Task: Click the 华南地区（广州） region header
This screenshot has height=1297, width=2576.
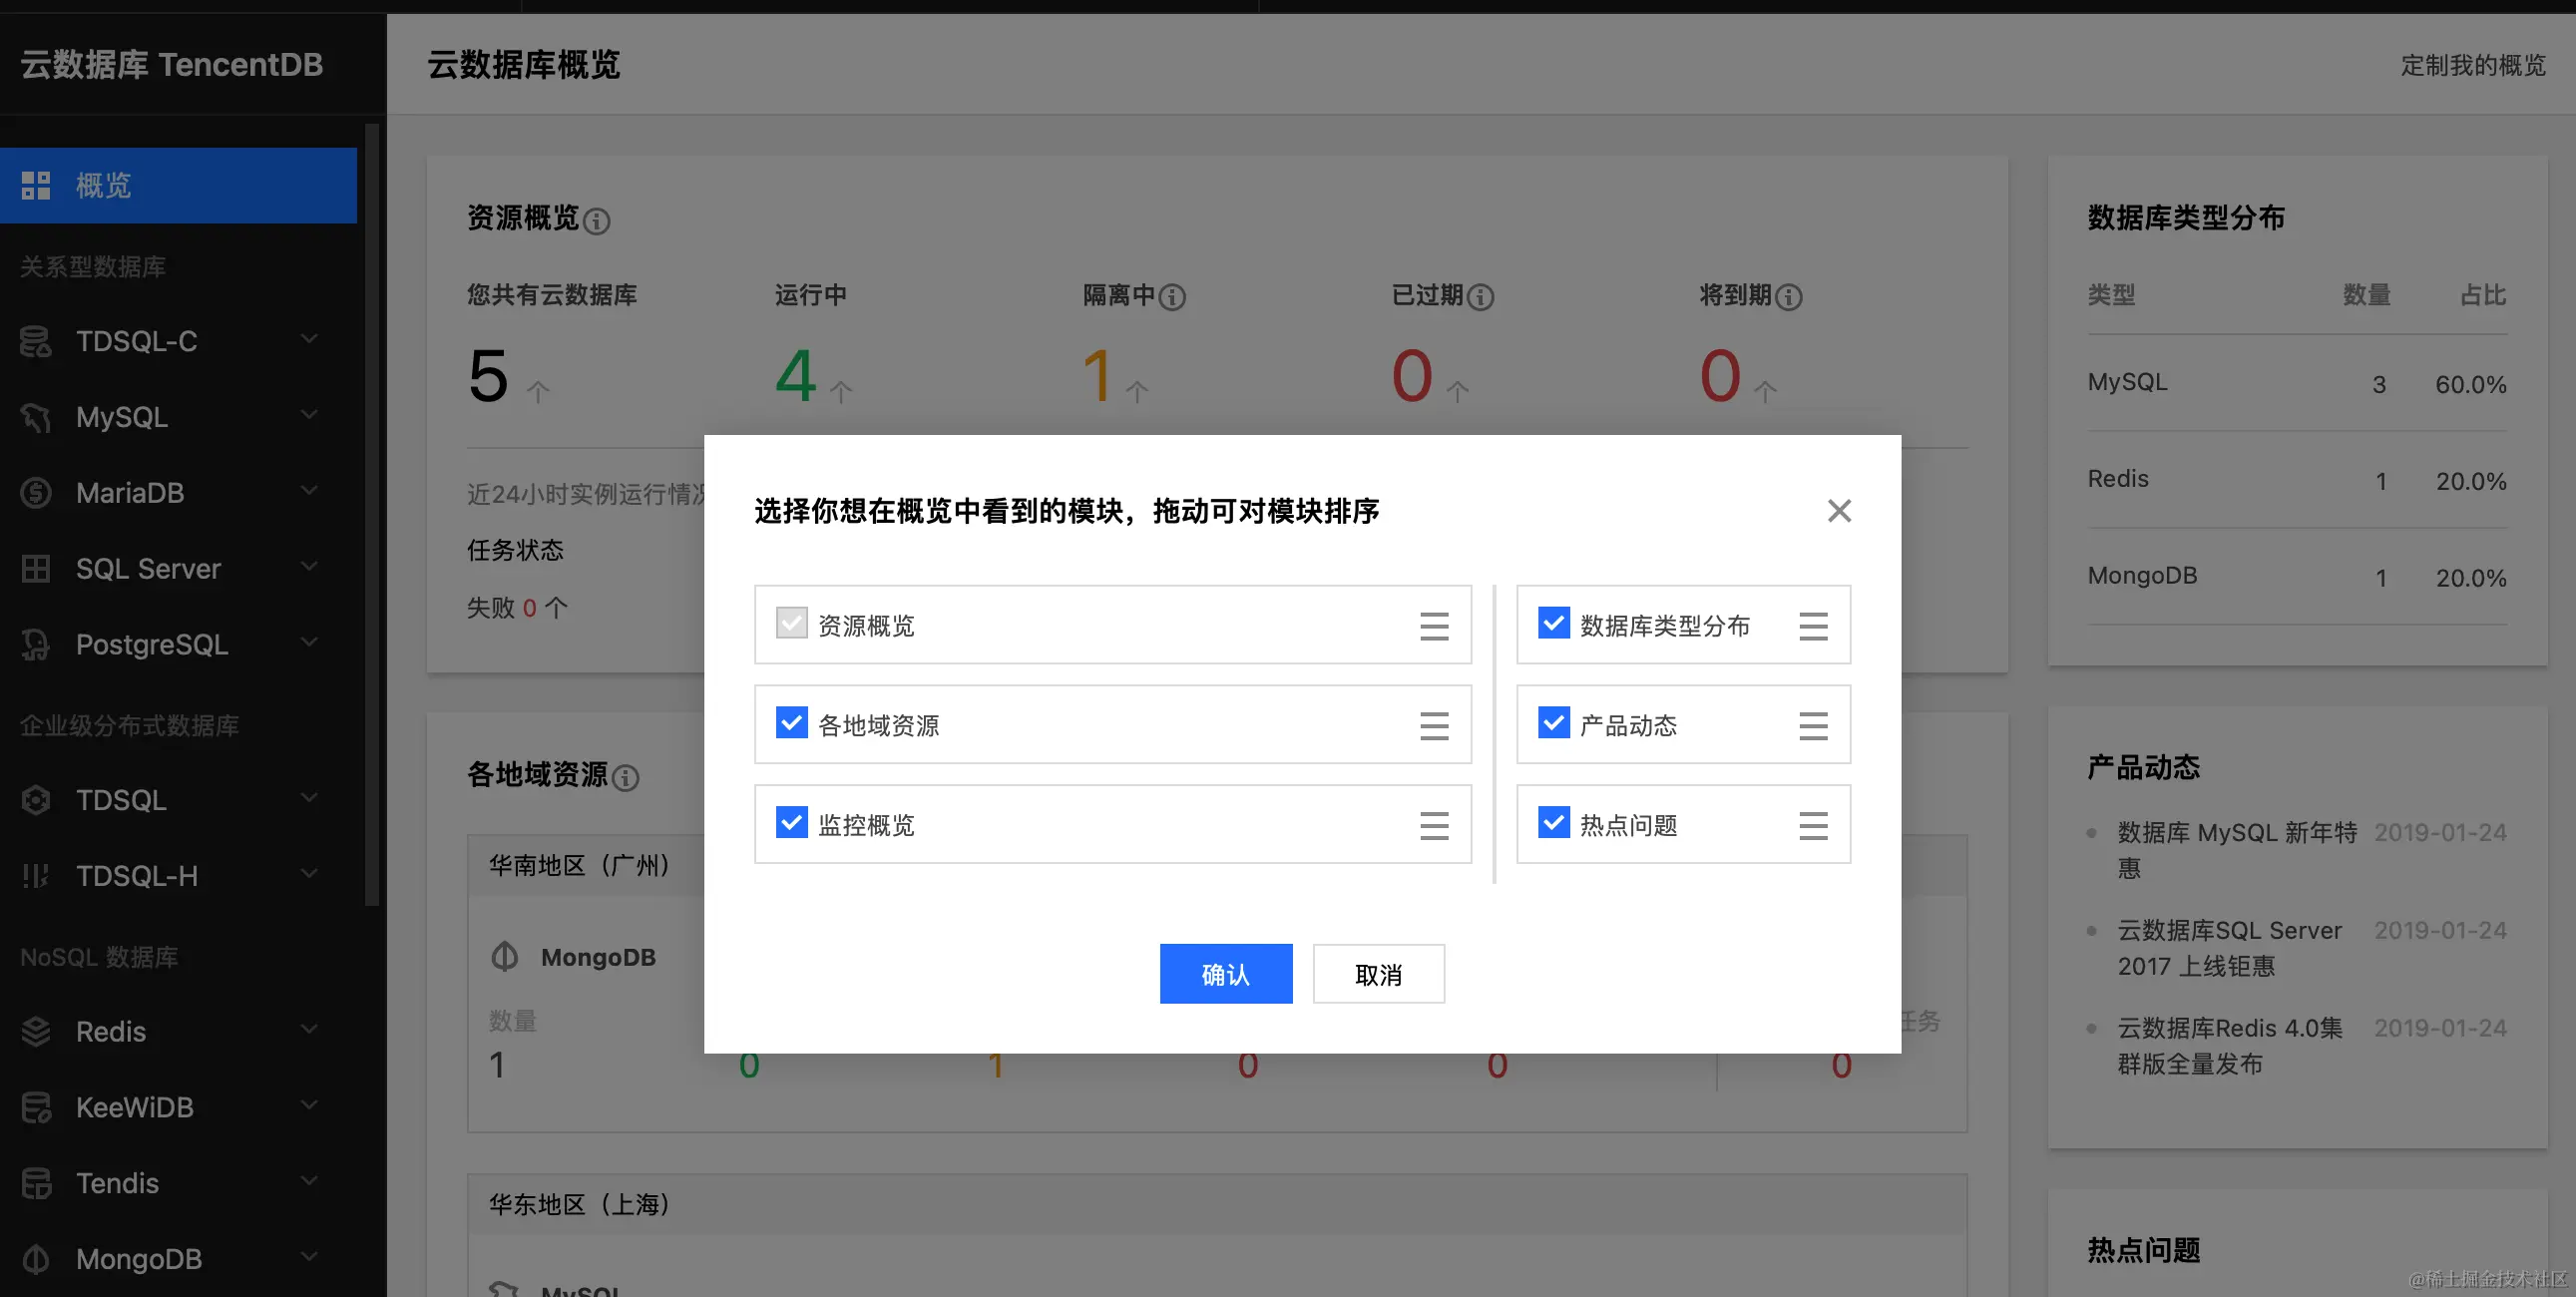Action: click(587, 865)
